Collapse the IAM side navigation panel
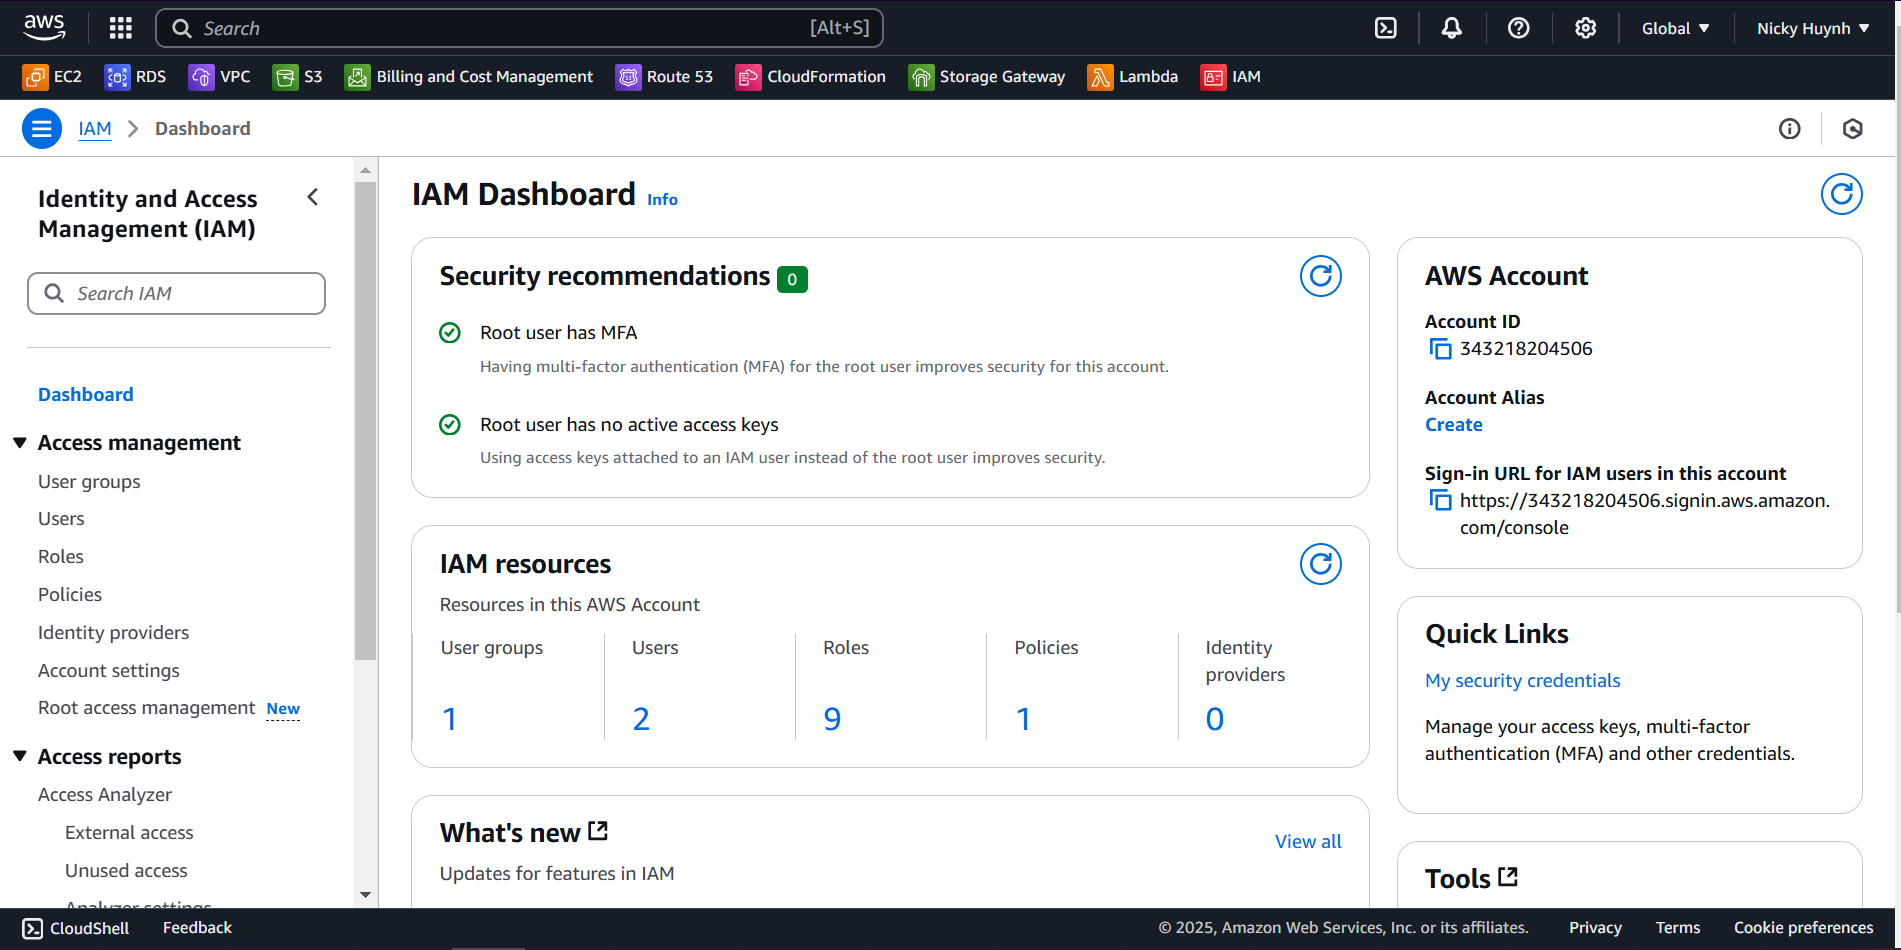 pos(313,197)
